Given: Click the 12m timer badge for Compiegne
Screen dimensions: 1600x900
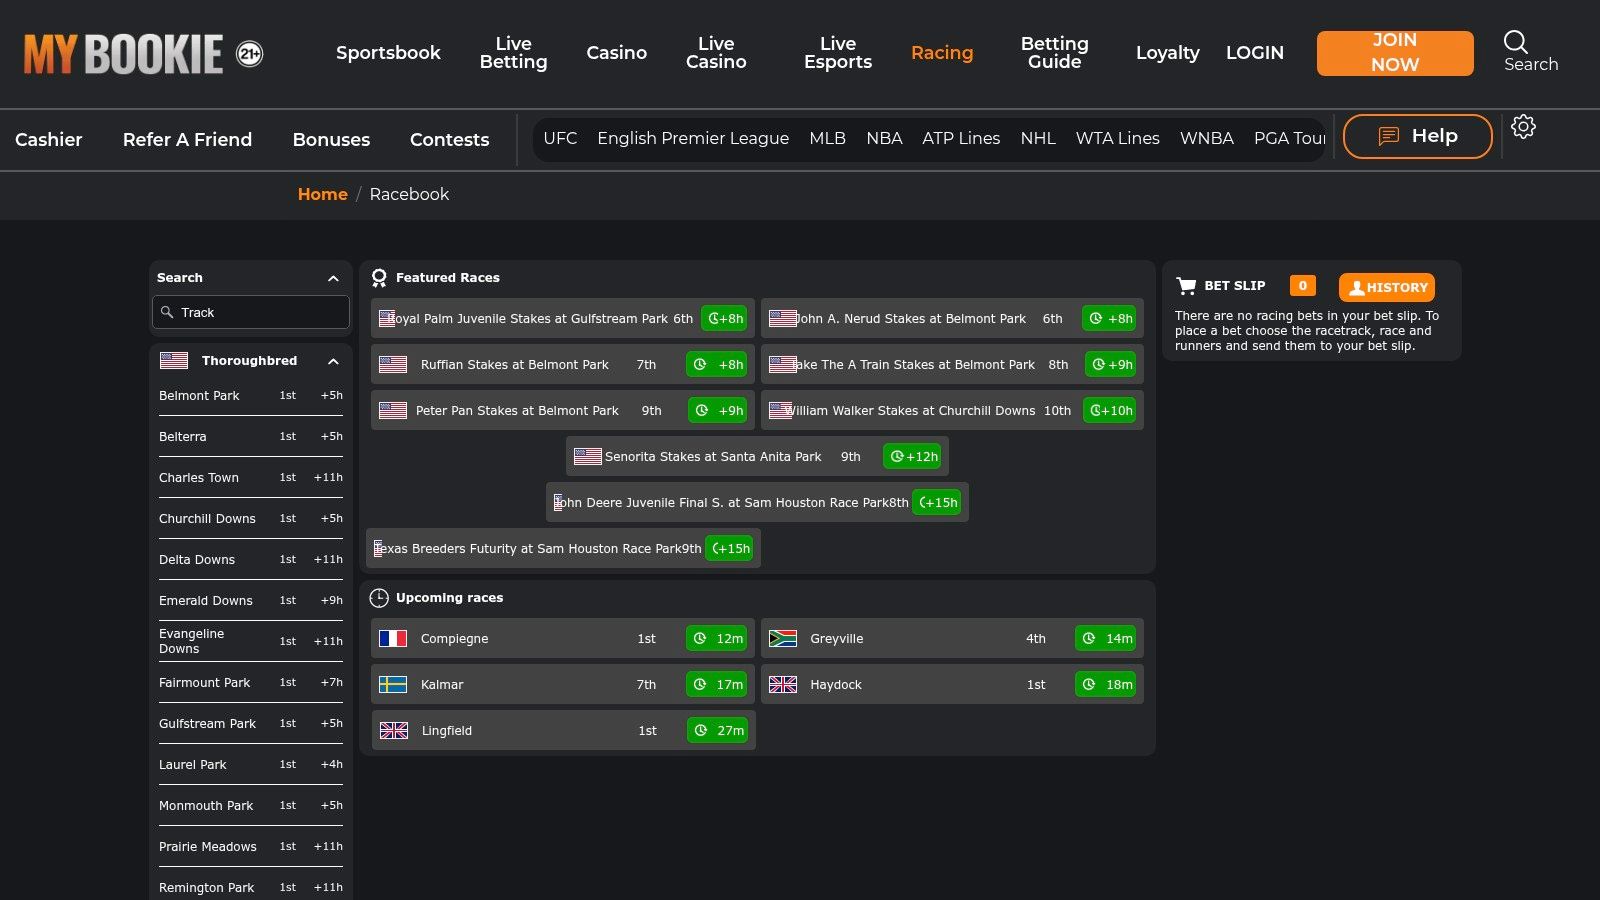Looking at the screenshot, I should point(717,638).
